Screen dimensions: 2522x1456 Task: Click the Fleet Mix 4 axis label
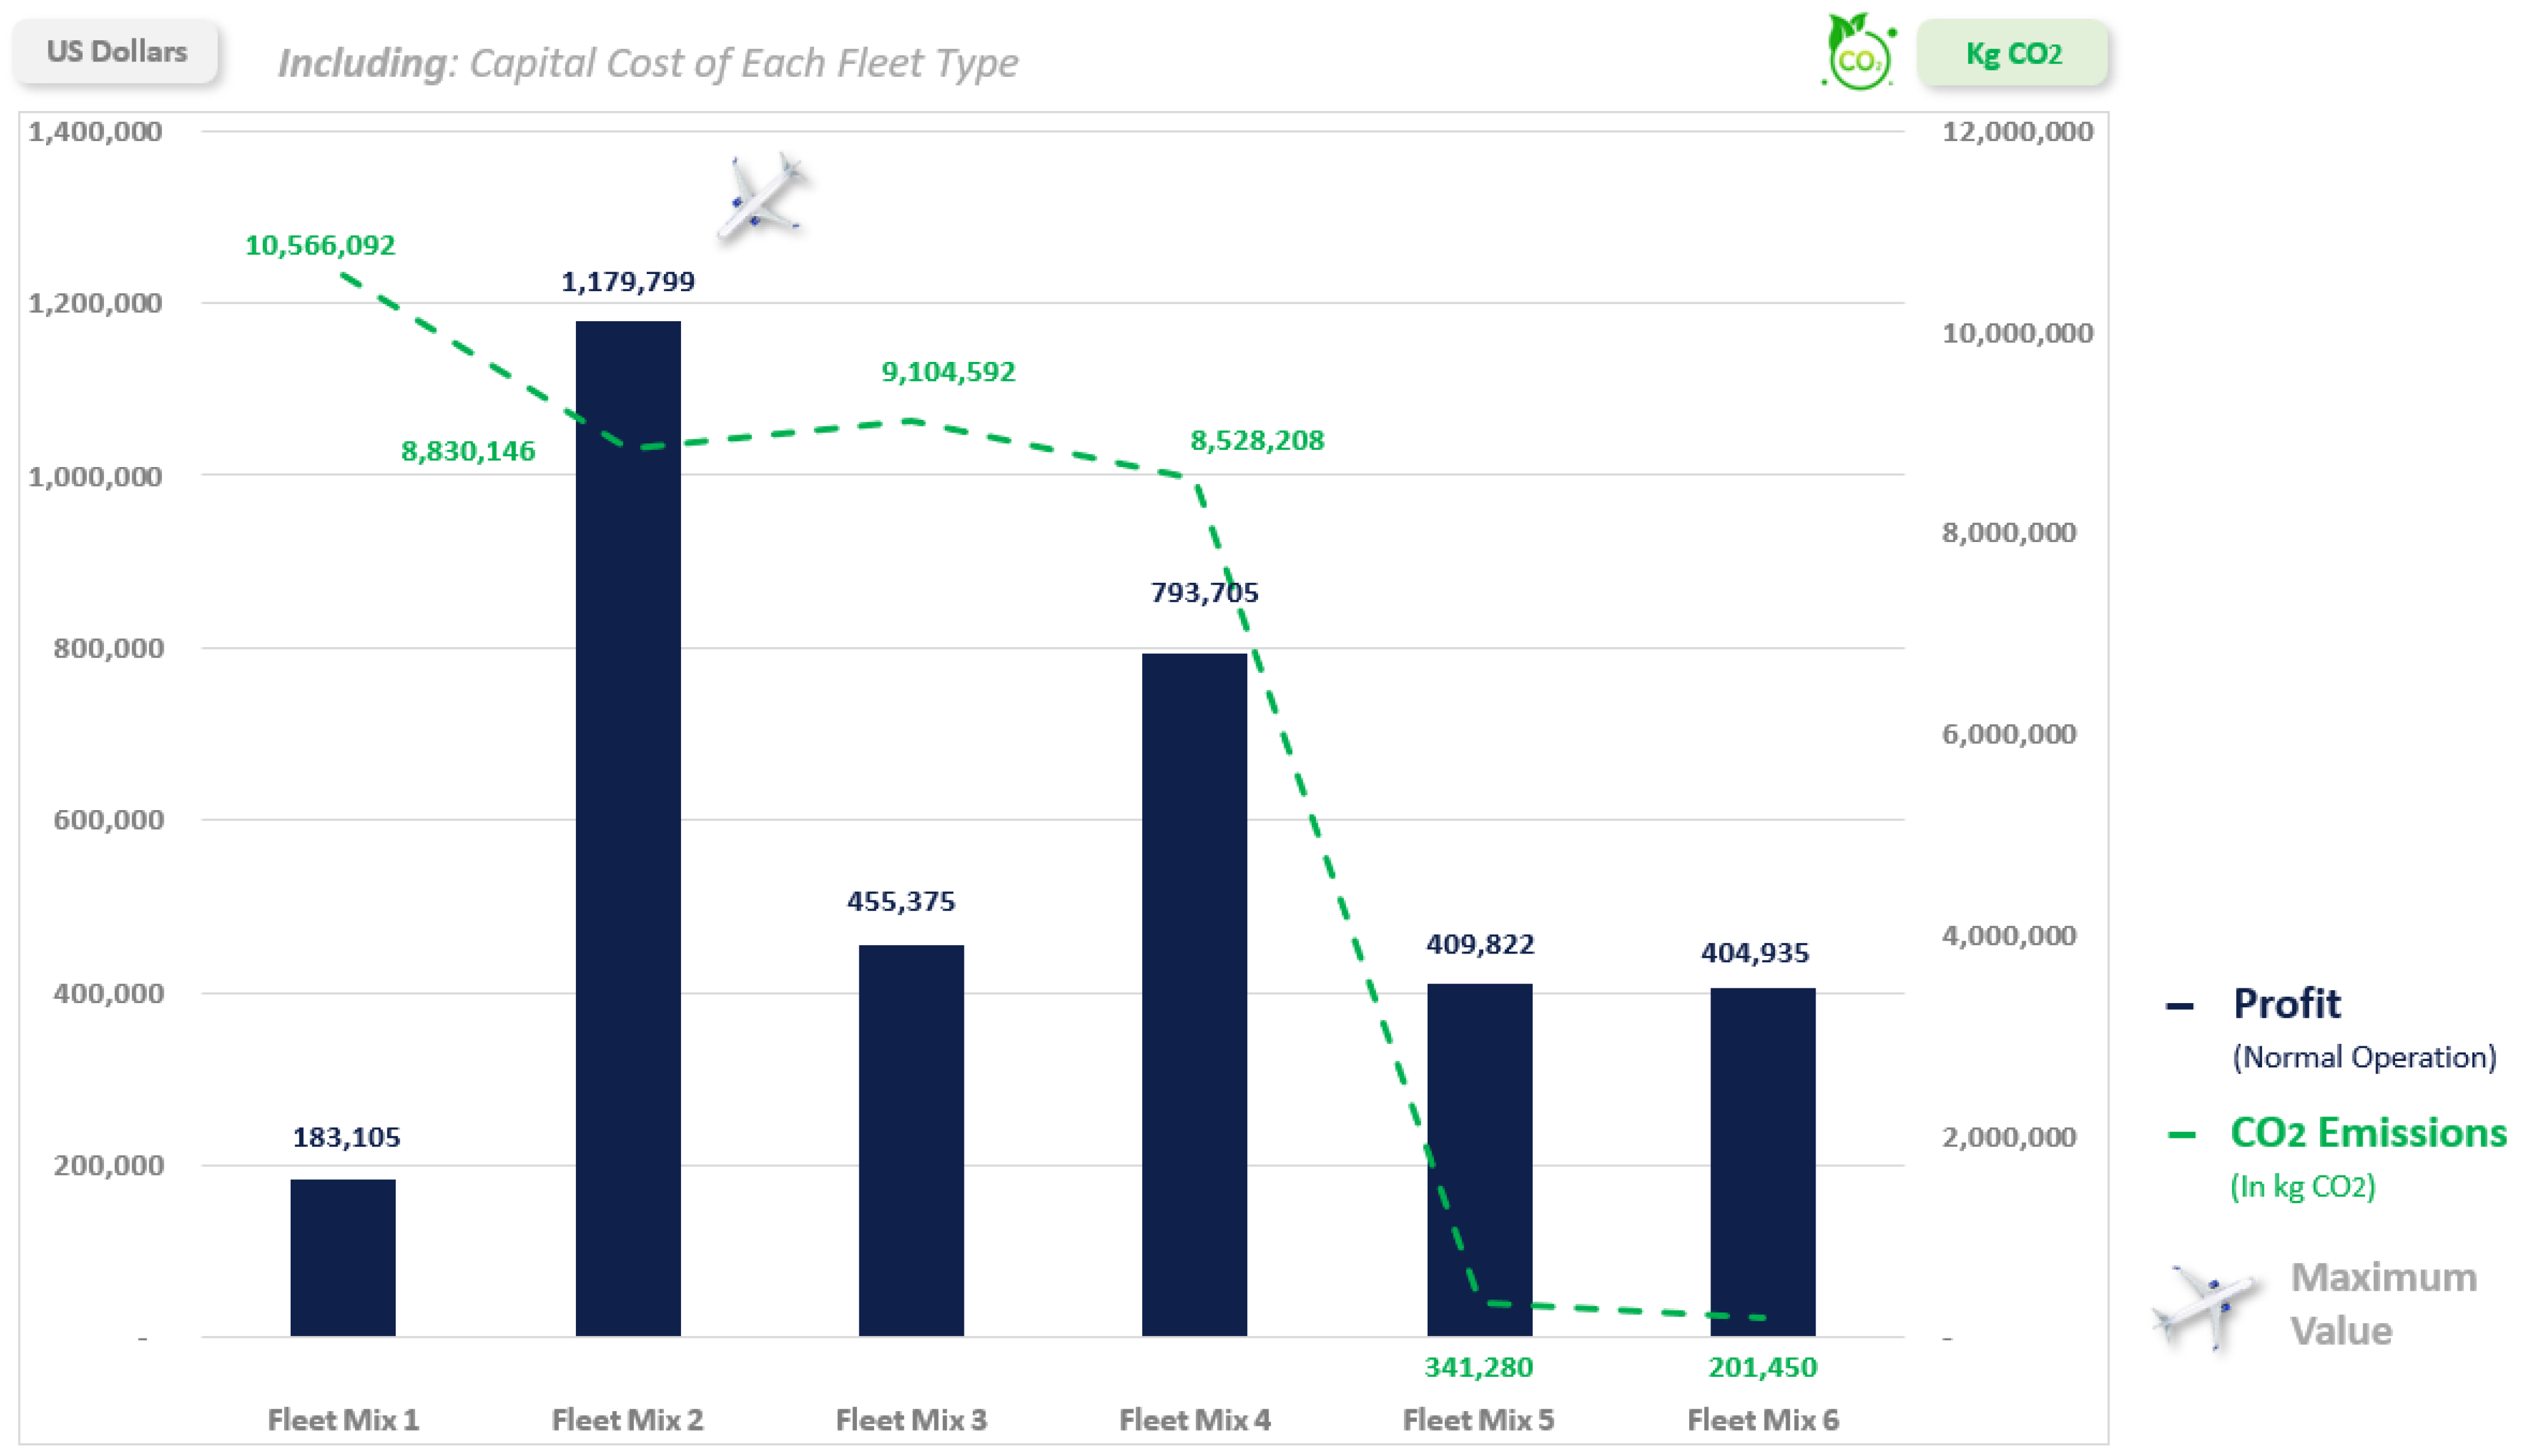pyautogui.click(x=1195, y=1419)
